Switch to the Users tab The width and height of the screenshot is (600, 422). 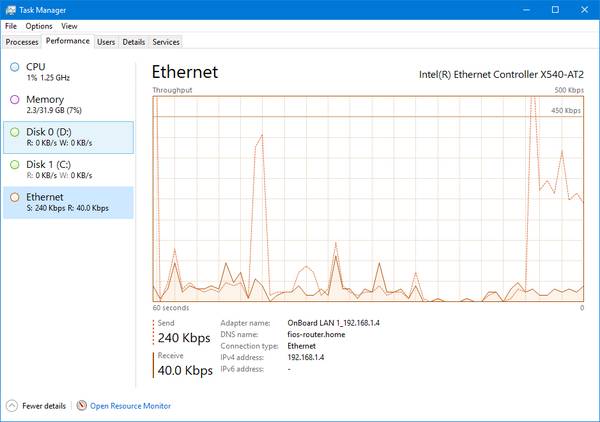pos(106,42)
